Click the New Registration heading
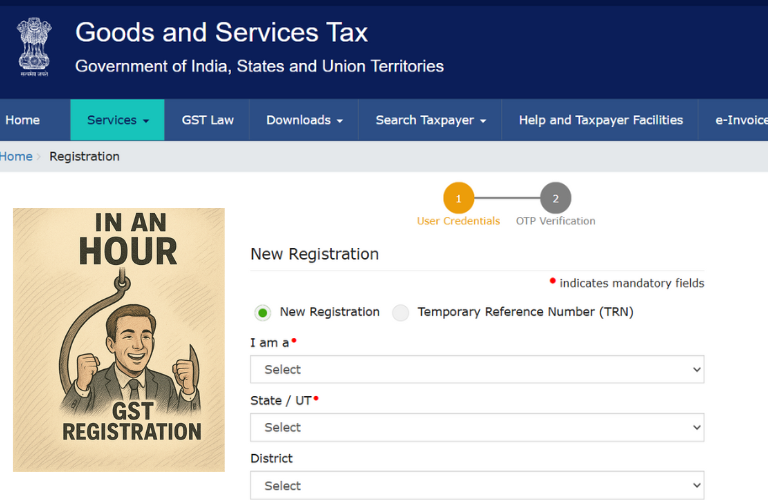 click(314, 254)
